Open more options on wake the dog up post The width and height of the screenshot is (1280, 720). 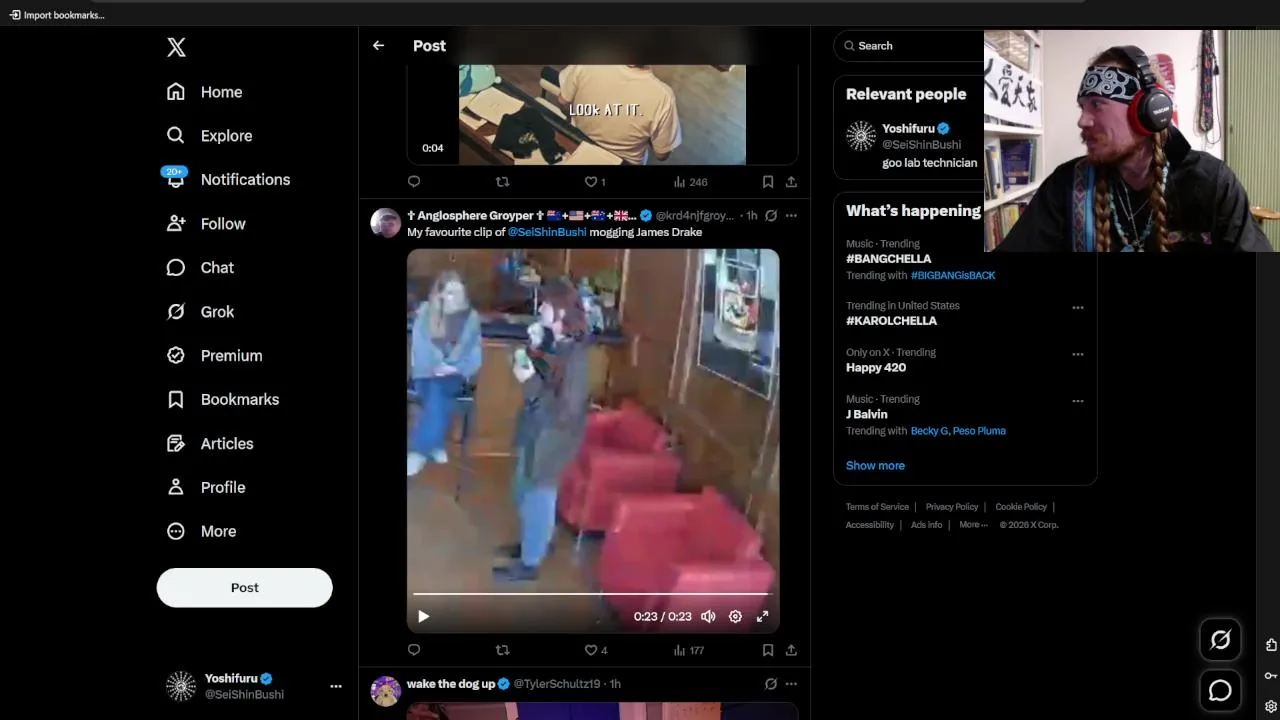pyautogui.click(x=791, y=684)
